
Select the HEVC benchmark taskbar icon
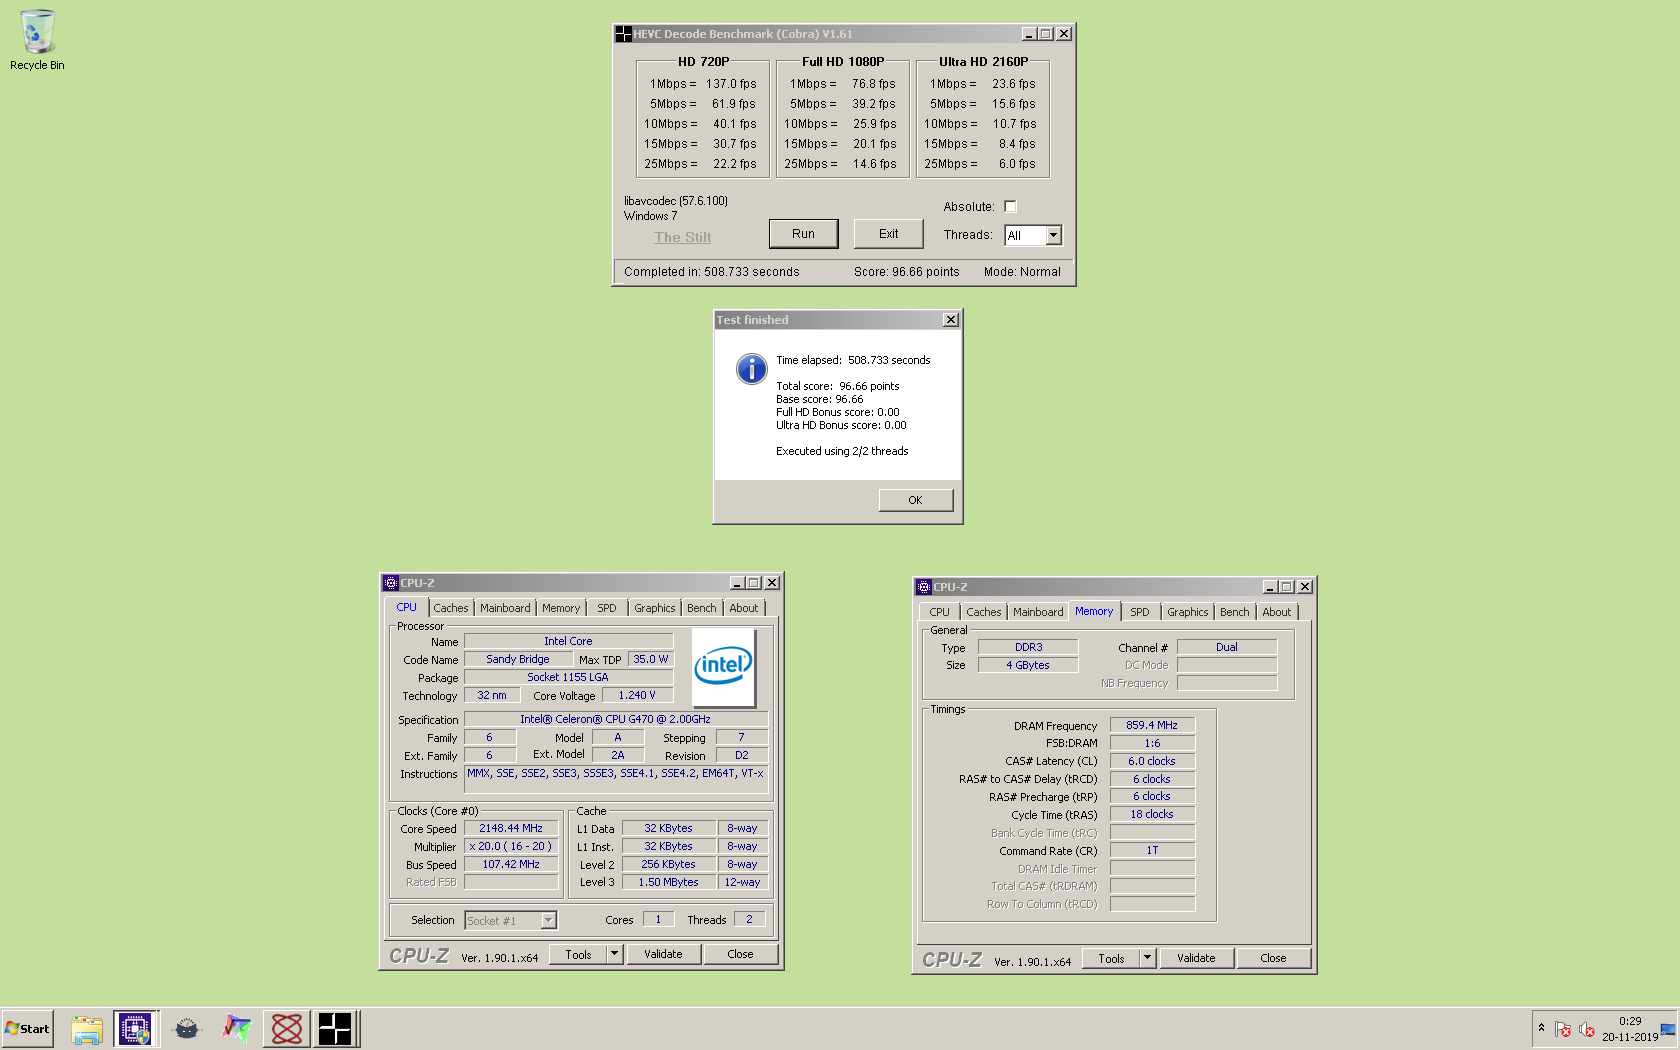pos(335,1029)
